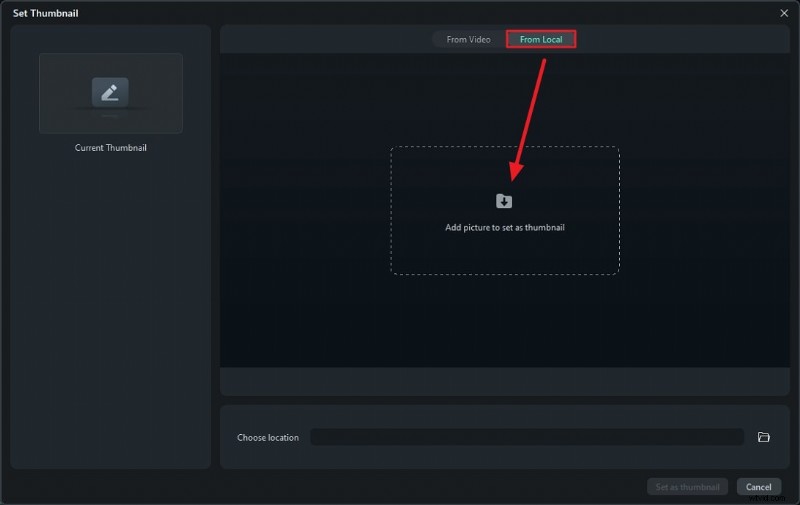
Task: Click the Cancel button
Action: (x=759, y=487)
